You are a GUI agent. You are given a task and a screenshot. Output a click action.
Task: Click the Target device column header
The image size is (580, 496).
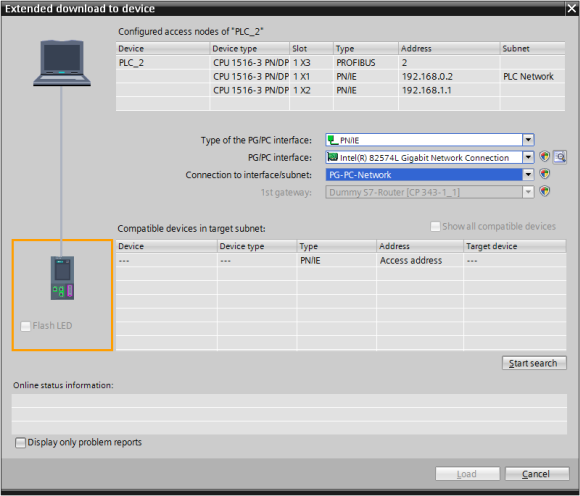tap(515, 246)
